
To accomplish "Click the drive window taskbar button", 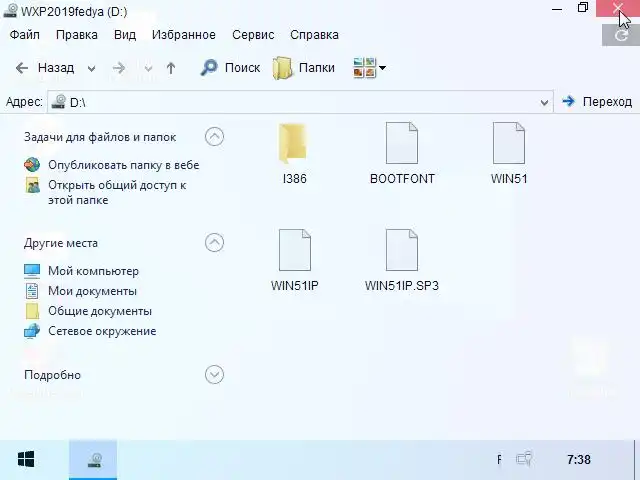I will 93,460.
